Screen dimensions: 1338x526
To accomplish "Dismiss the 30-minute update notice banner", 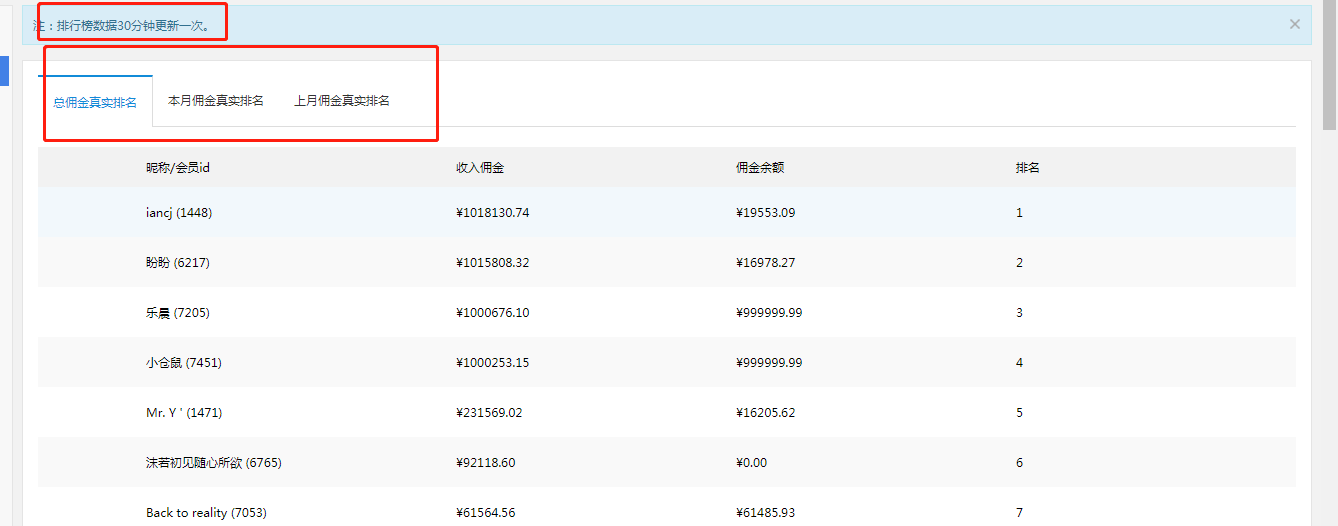I will pos(1294,24).
